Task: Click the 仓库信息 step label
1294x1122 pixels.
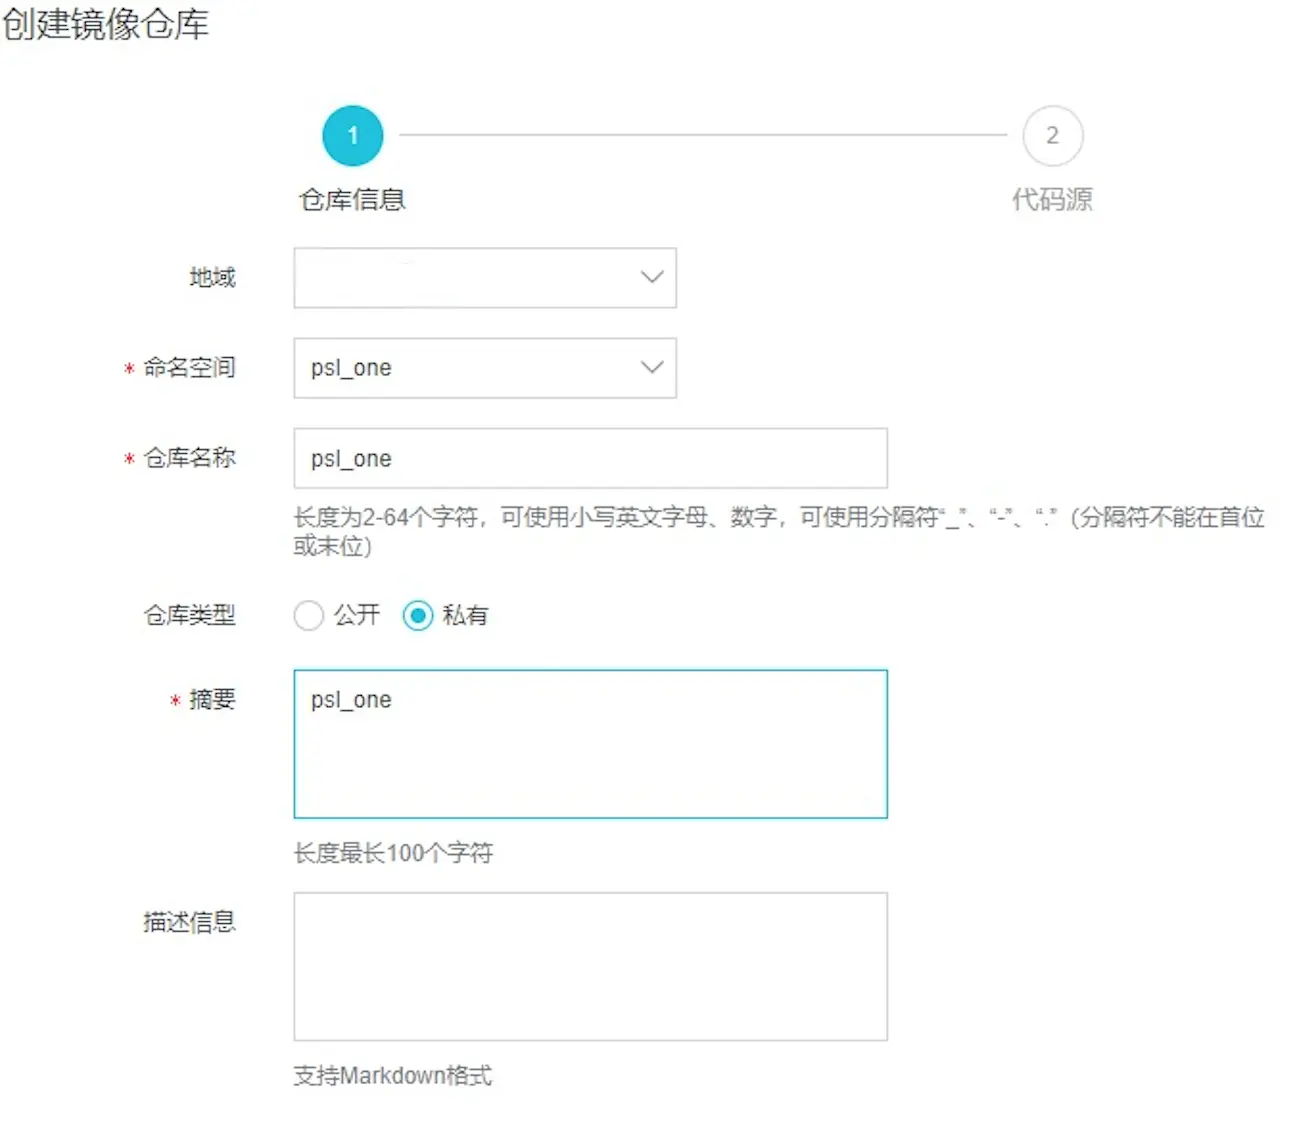Action: tap(352, 199)
